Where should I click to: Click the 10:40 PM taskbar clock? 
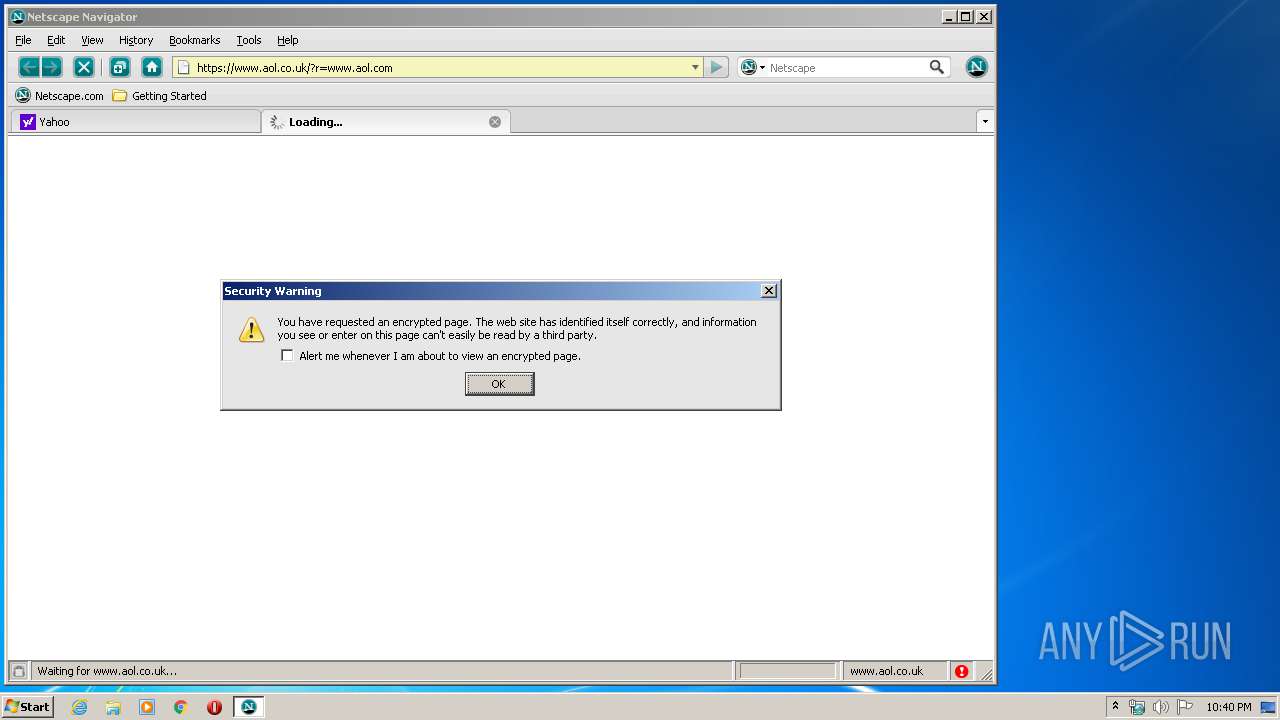pos(1228,707)
